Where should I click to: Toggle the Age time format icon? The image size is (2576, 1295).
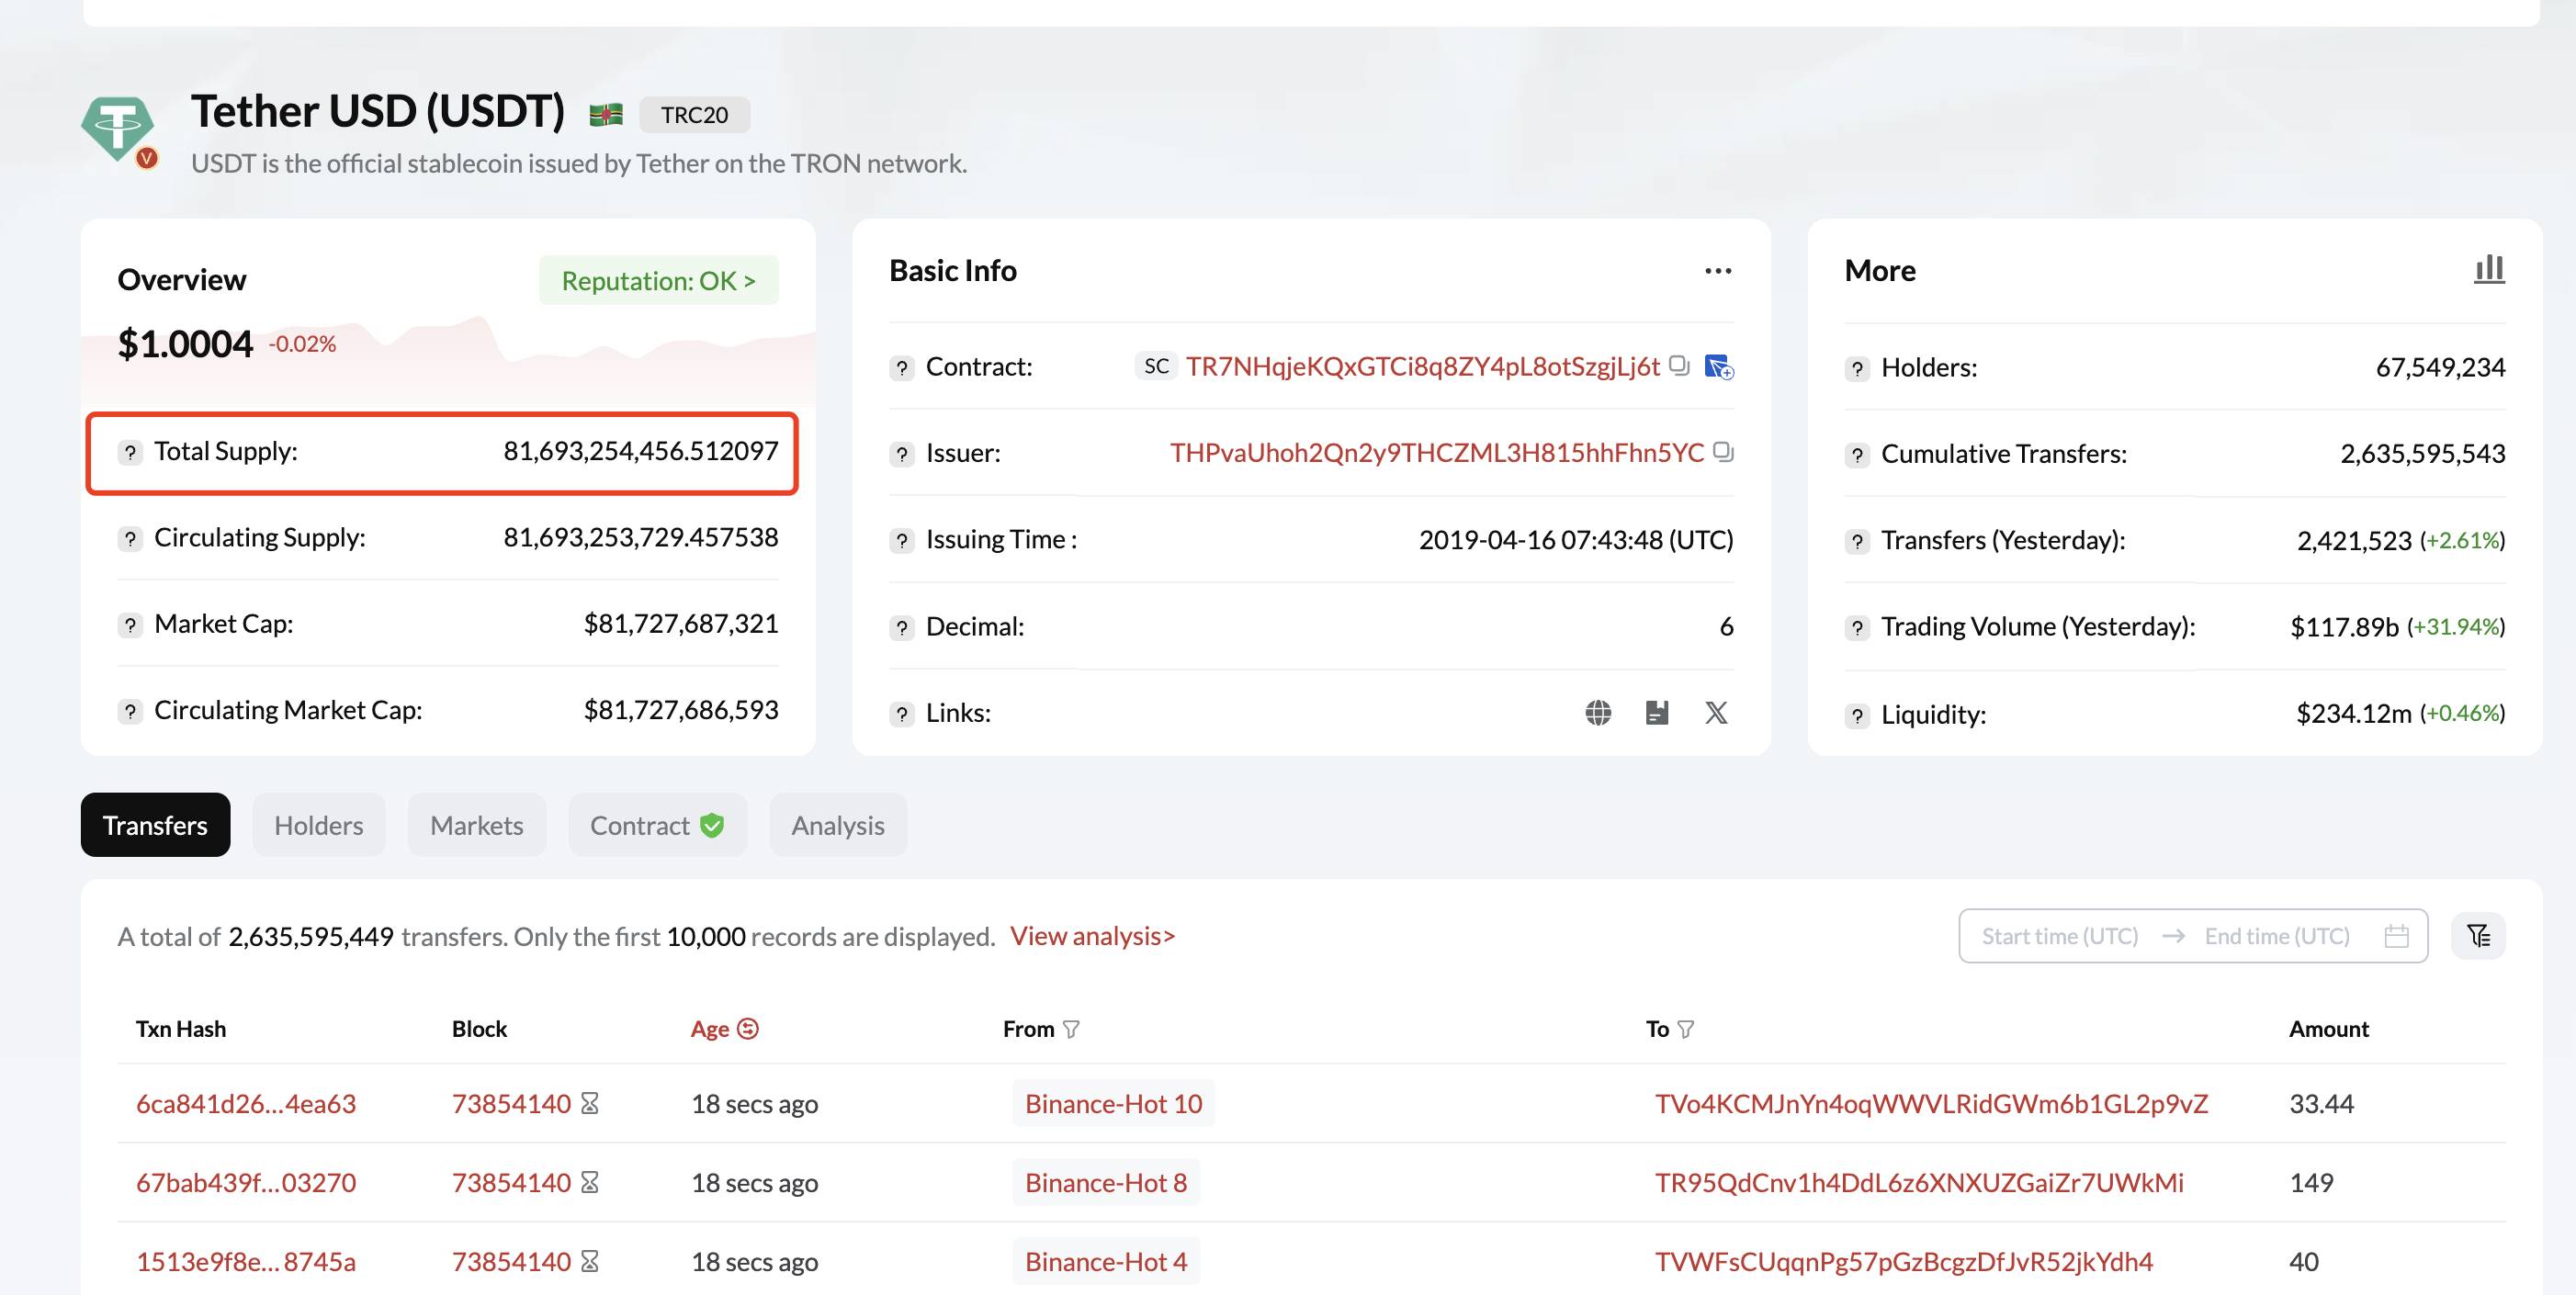point(748,1028)
